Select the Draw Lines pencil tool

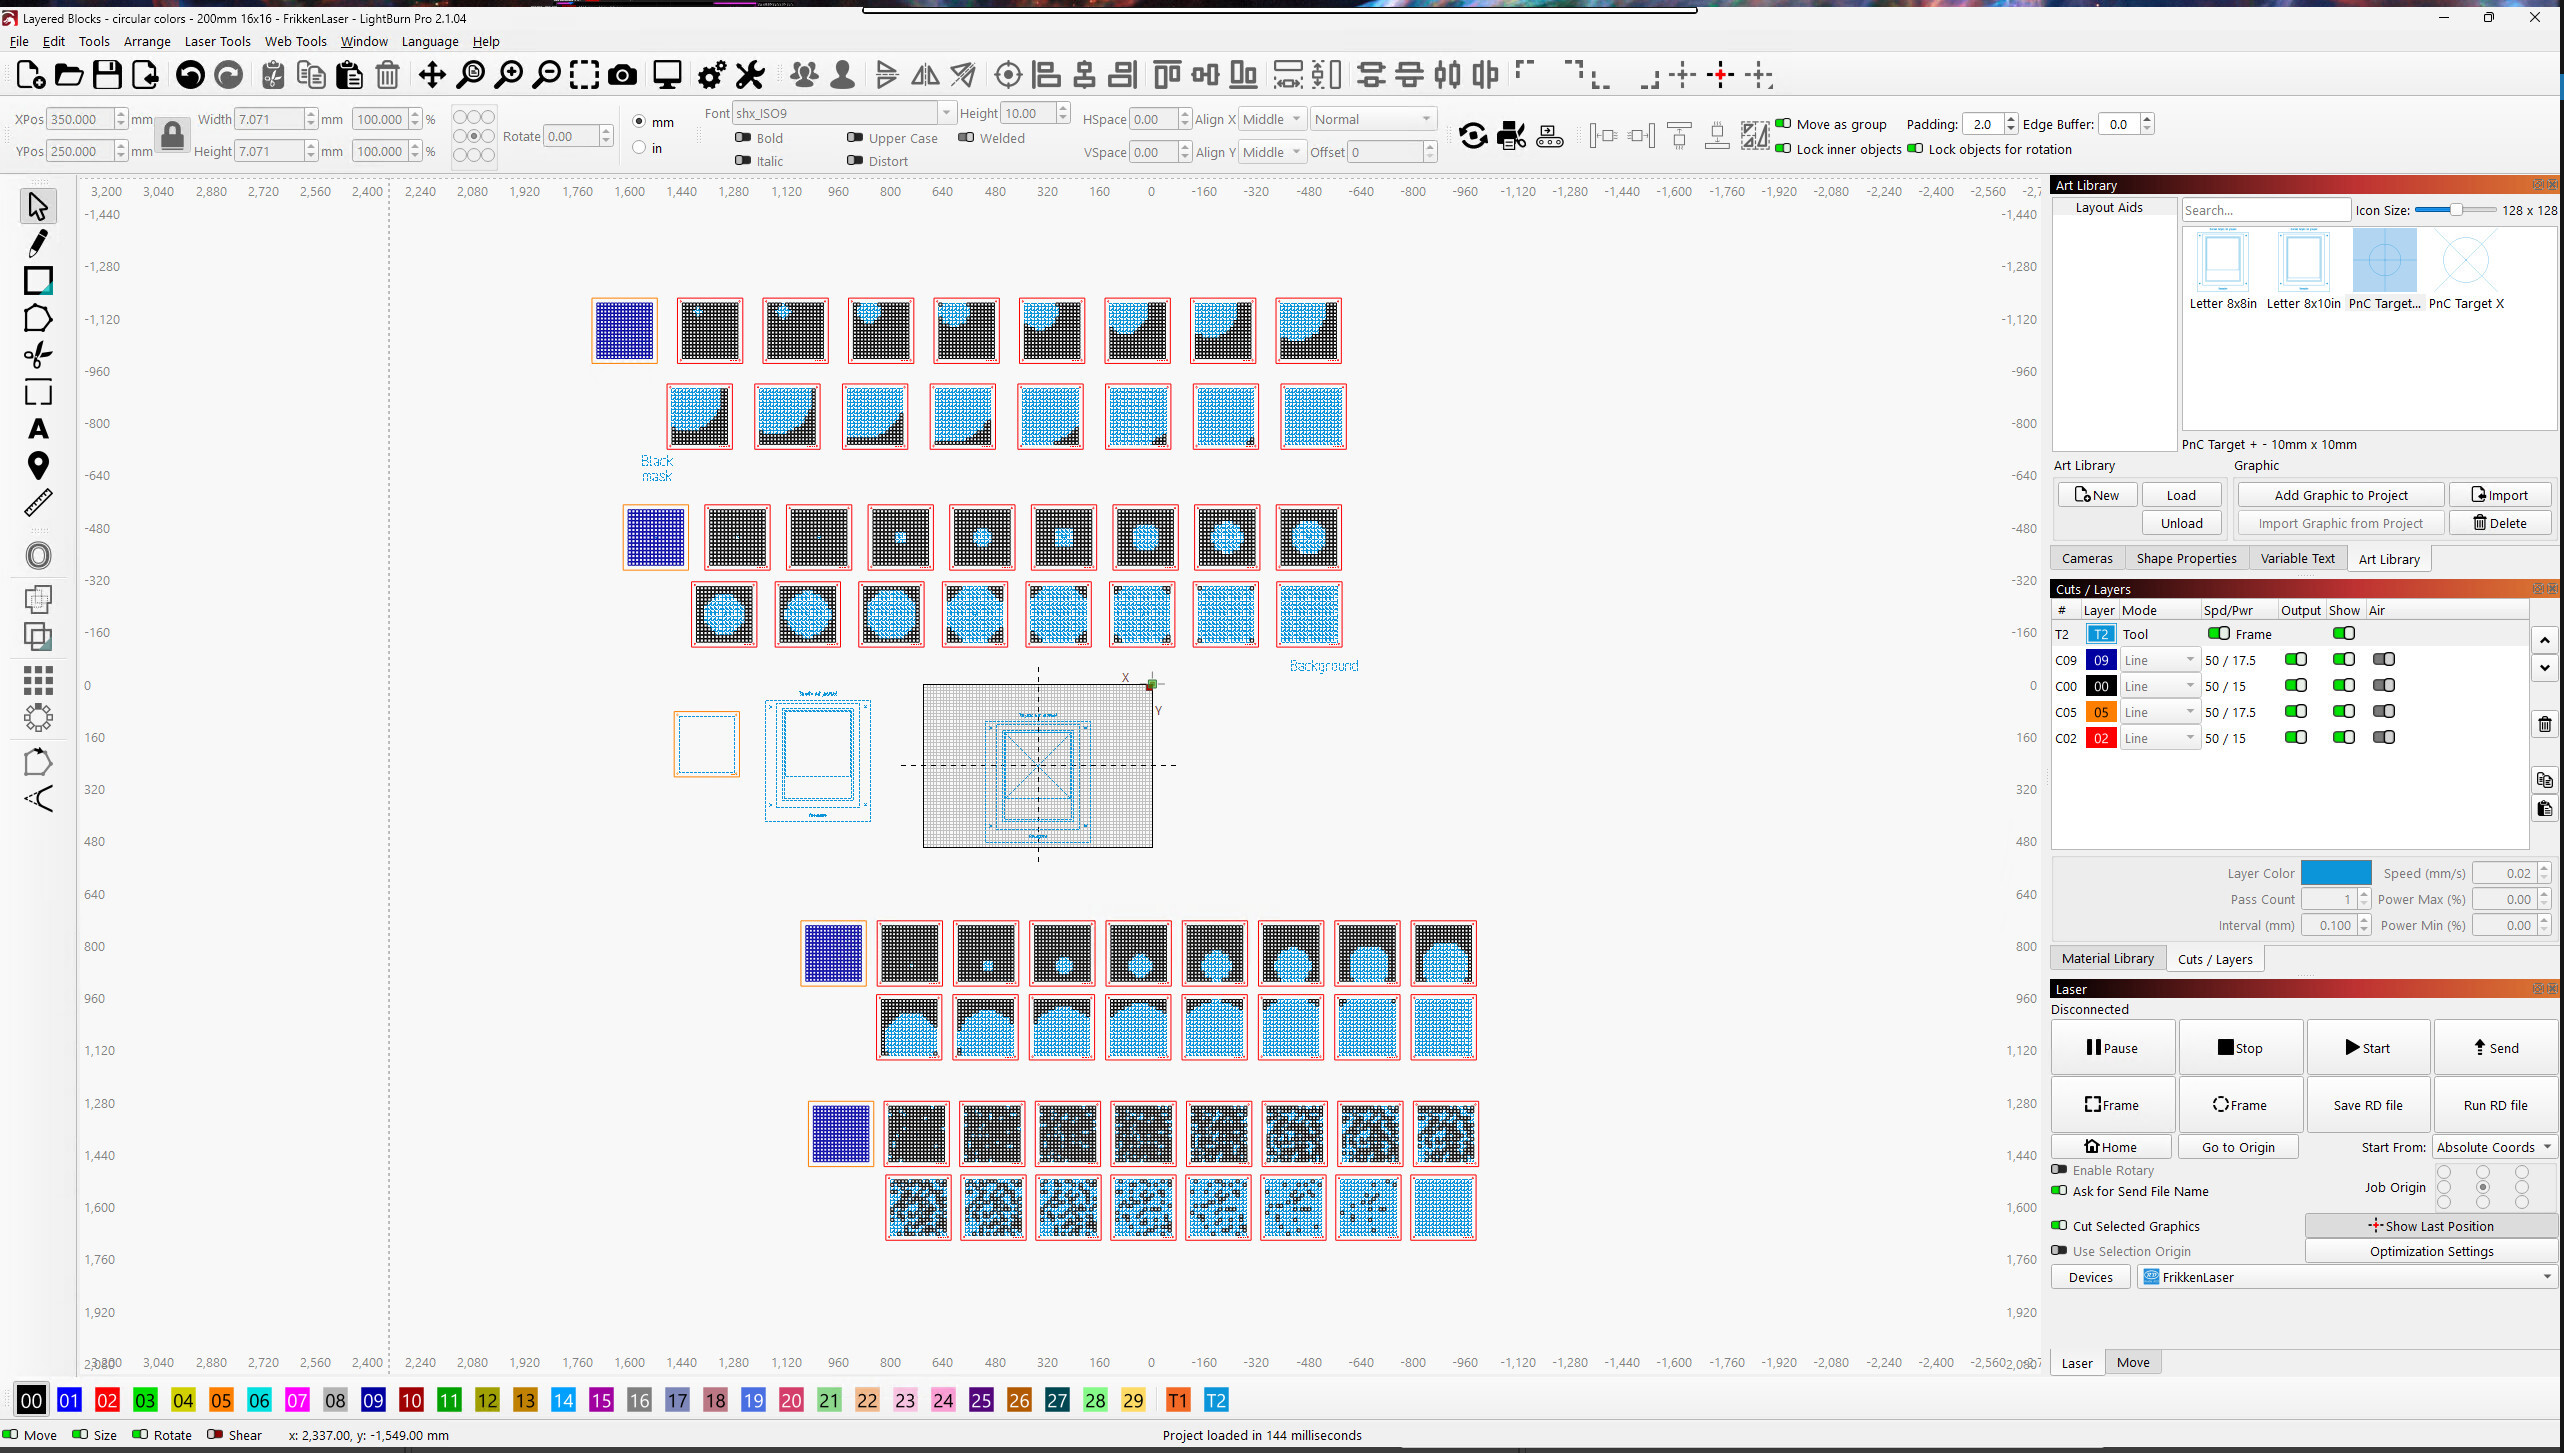[x=38, y=243]
